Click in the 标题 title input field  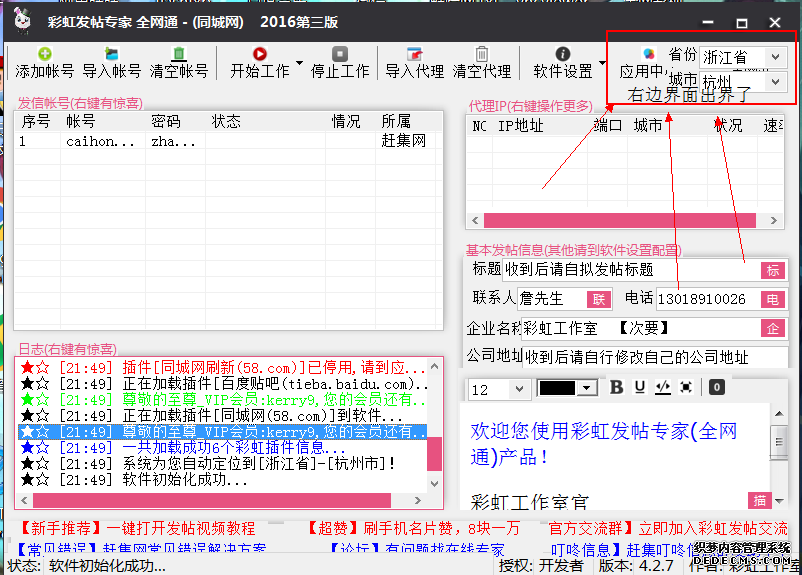click(x=632, y=270)
